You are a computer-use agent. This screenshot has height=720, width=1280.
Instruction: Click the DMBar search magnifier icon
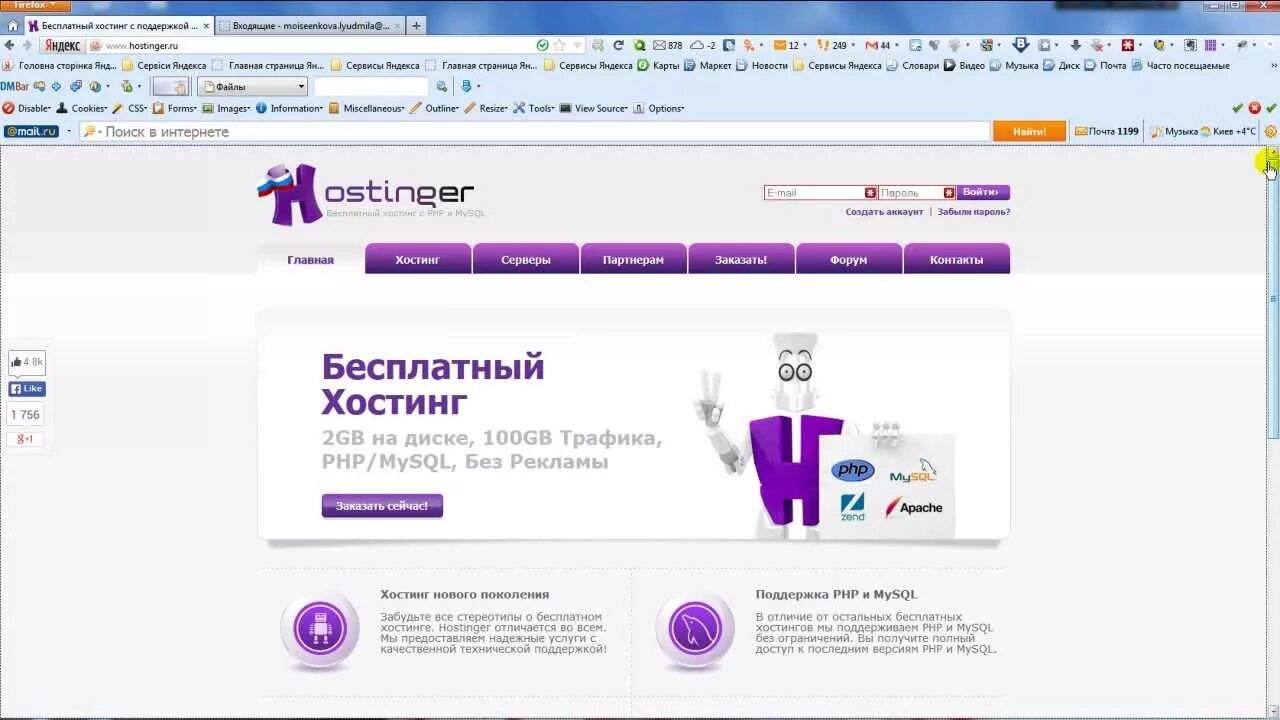[444, 87]
